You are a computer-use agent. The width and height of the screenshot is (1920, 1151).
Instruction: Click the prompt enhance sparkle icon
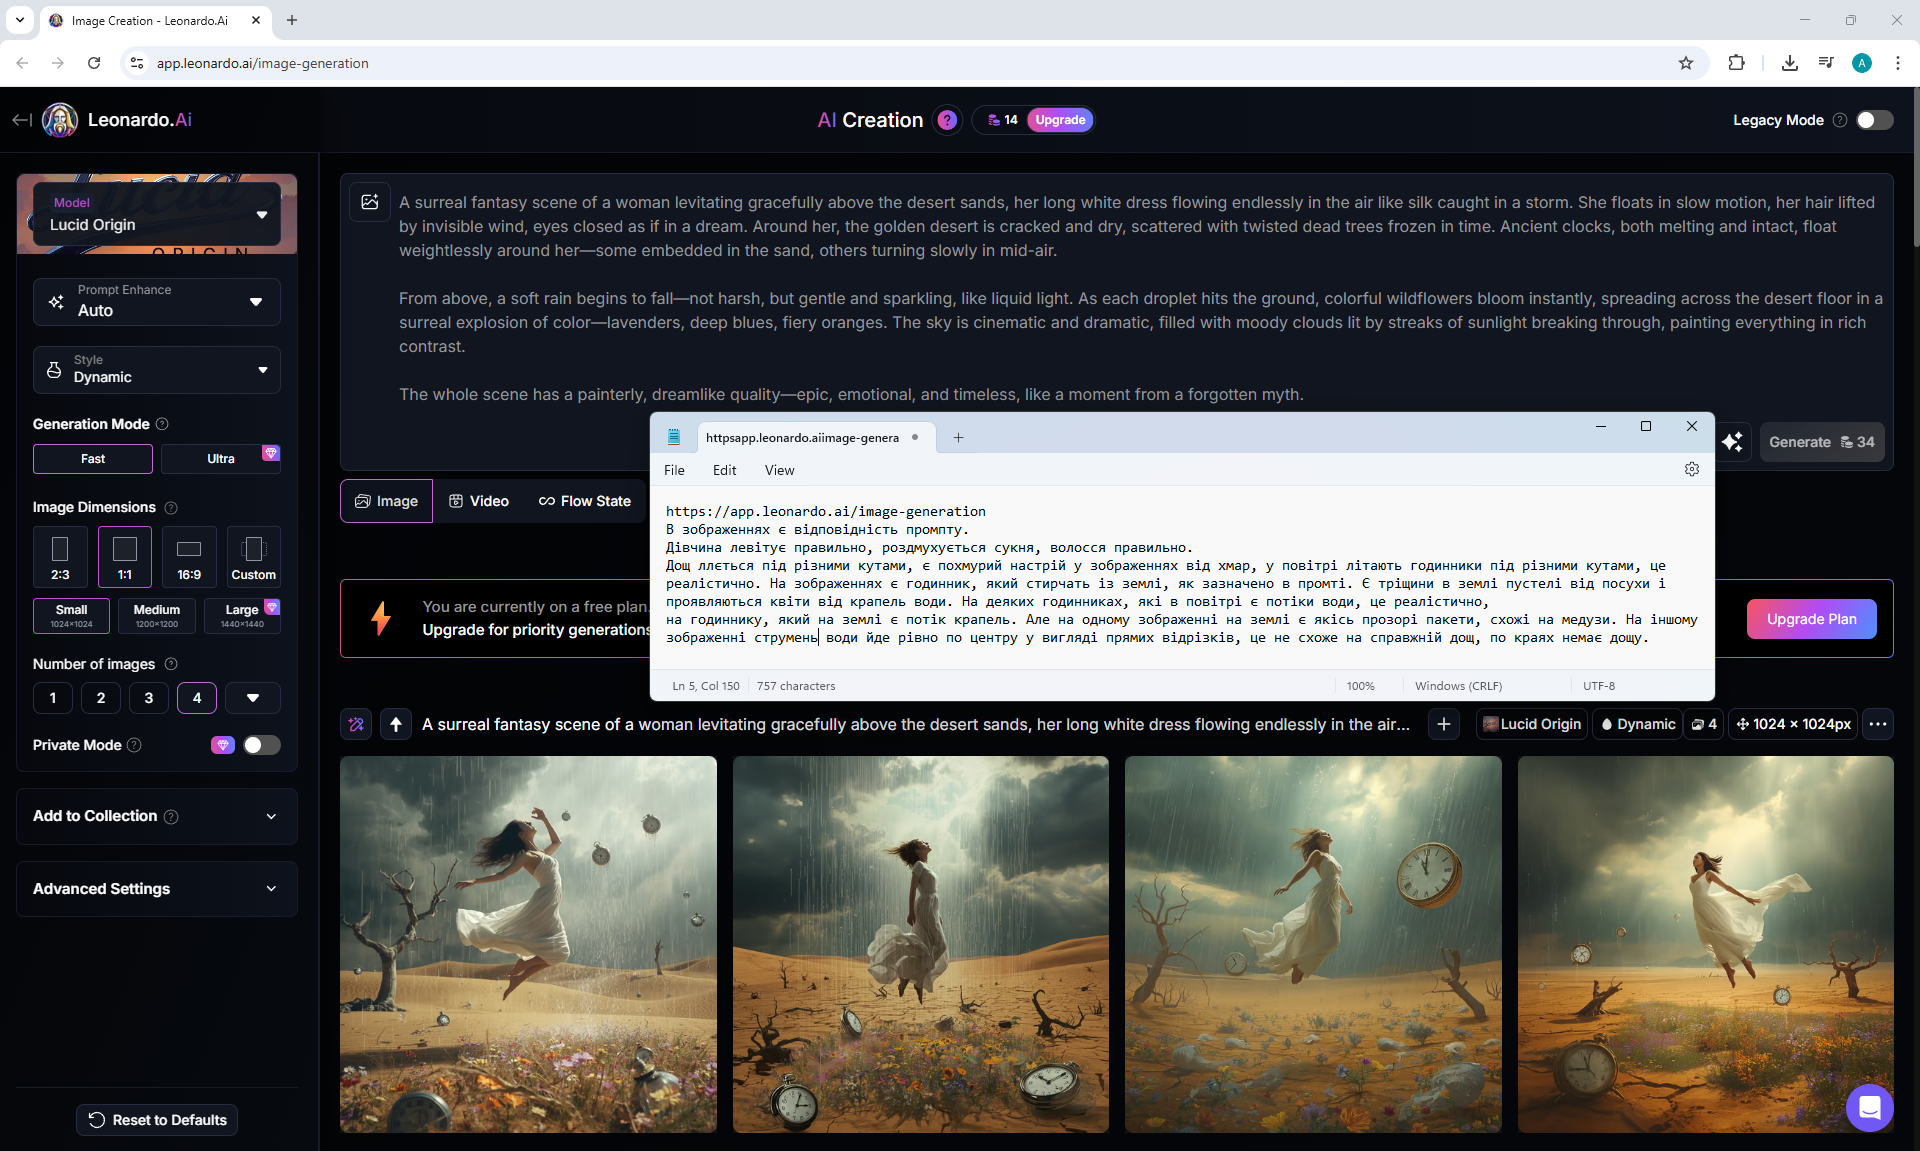pos(1732,442)
